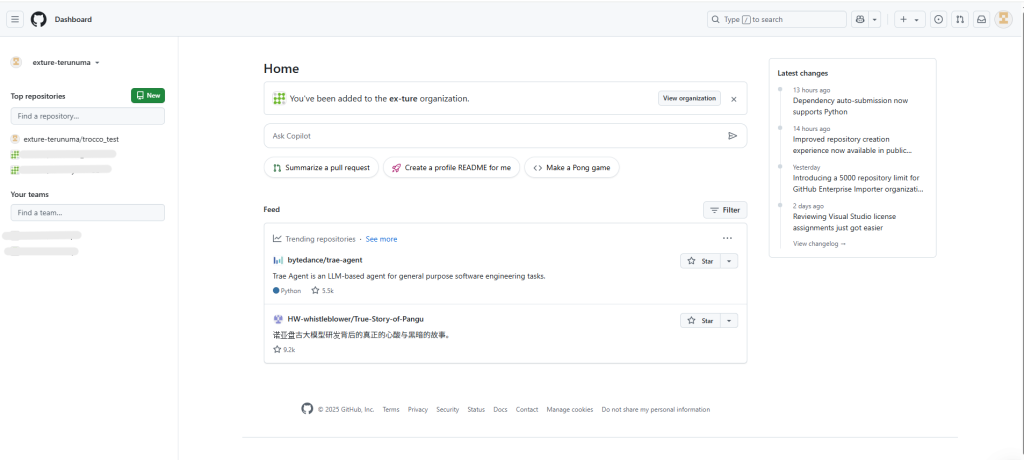Click the search box Type / to search
The image size is (1024, 460).
776,20
